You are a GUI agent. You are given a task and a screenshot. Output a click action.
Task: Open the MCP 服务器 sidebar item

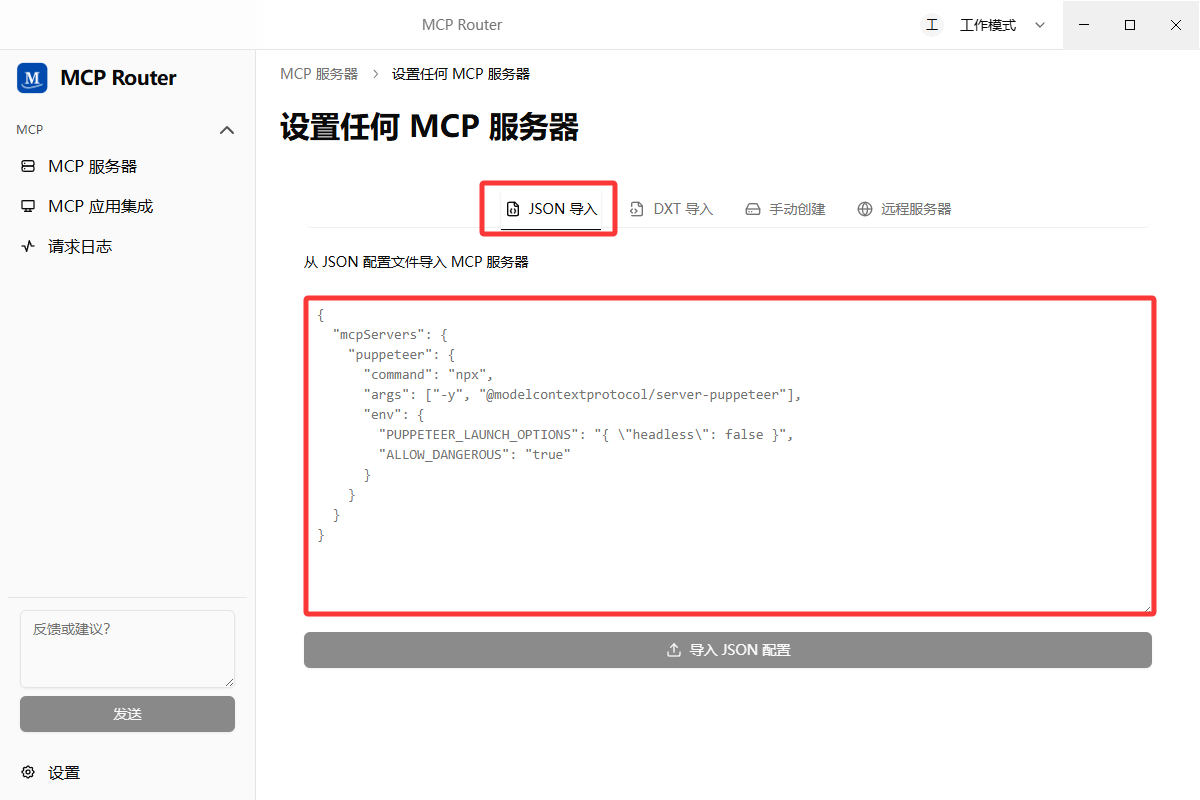pyautogui.click(x=127, y=167)
